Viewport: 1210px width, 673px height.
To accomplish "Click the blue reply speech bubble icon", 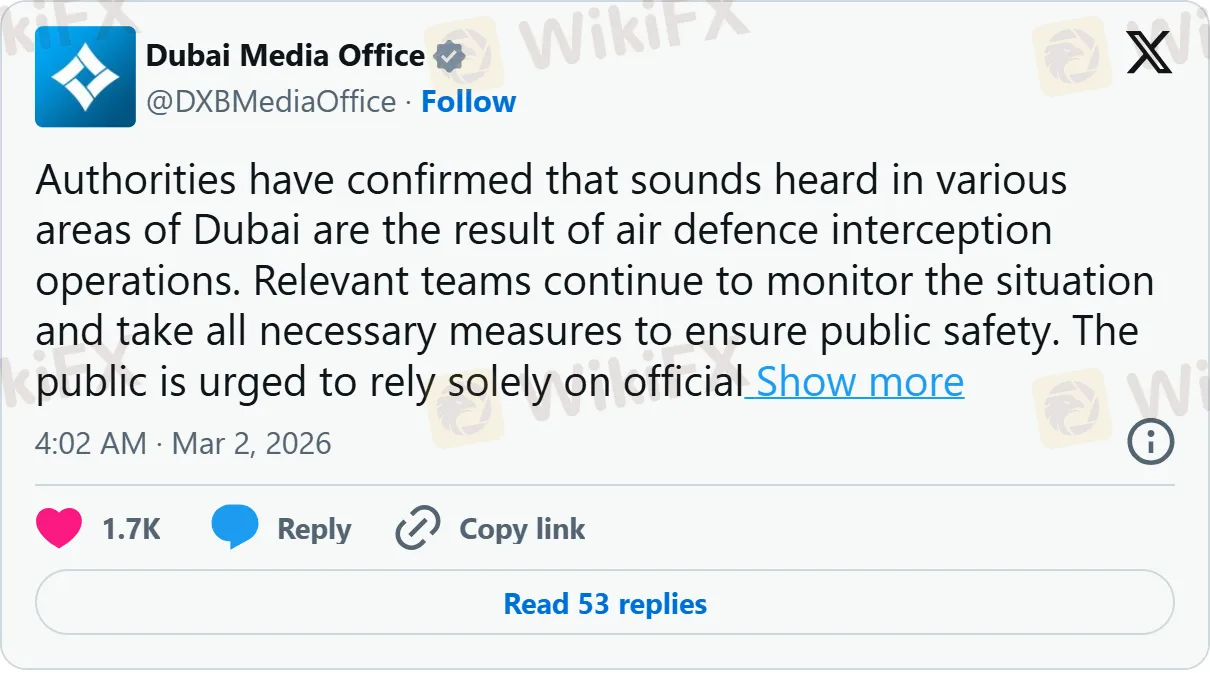I will (235, 527).
